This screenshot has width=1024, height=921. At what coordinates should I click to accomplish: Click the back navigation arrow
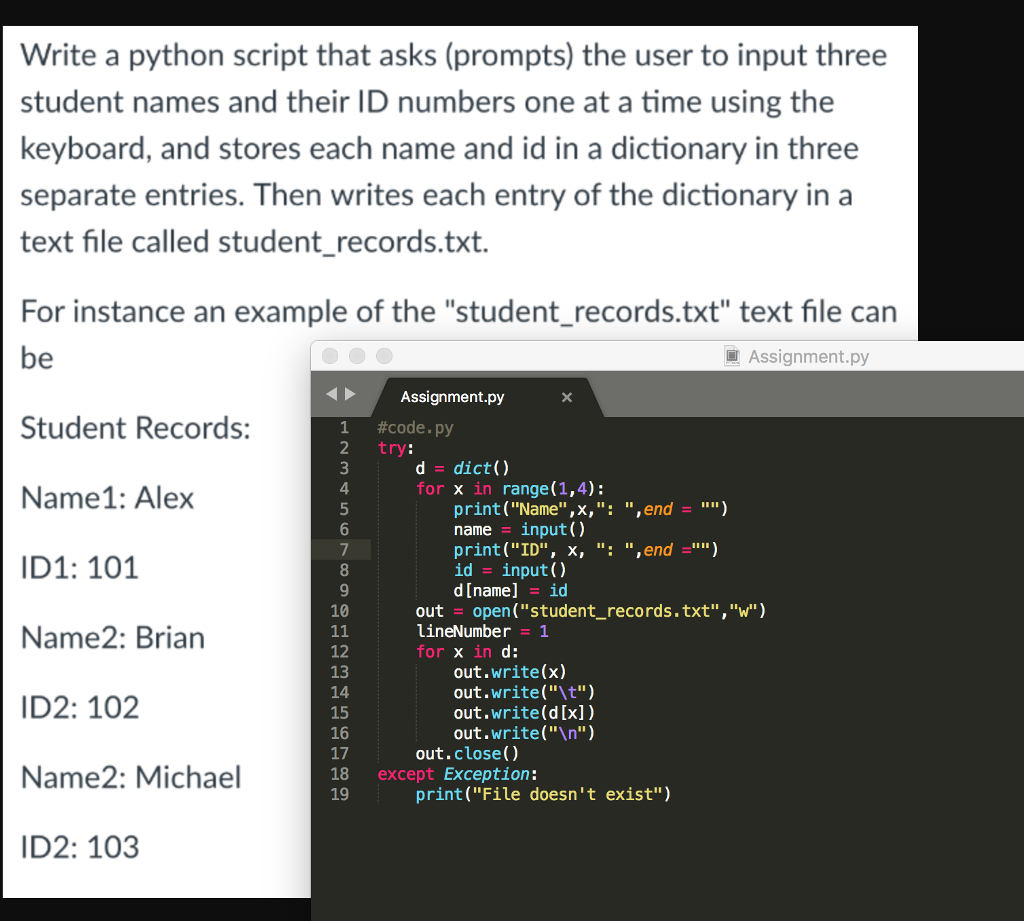point(334,394)
